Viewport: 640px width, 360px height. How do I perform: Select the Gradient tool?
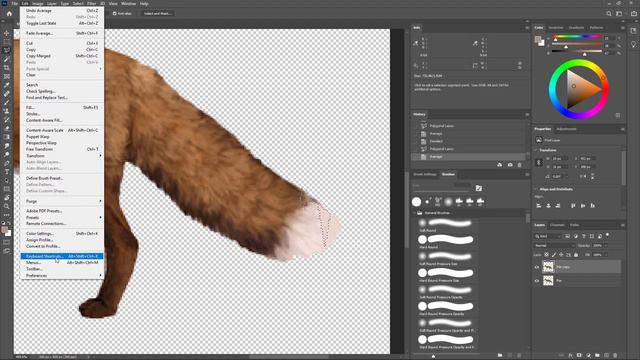pos(7,137)
